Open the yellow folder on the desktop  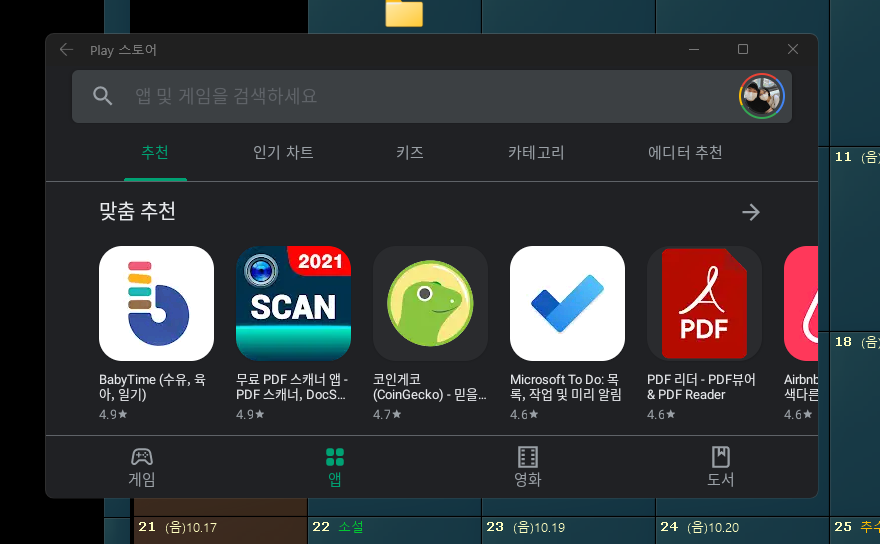(404, 13)
